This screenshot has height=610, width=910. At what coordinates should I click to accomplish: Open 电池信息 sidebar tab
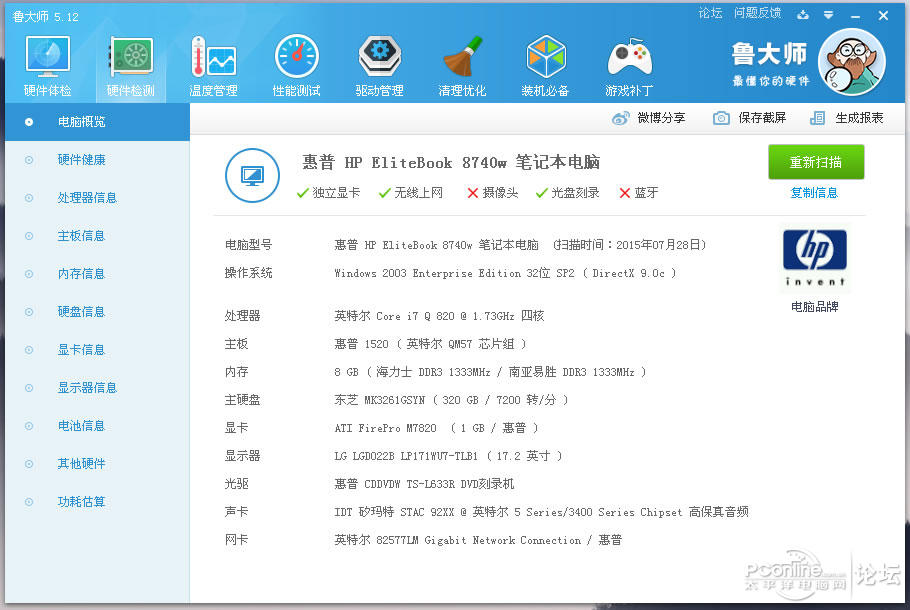coord(98,426)
